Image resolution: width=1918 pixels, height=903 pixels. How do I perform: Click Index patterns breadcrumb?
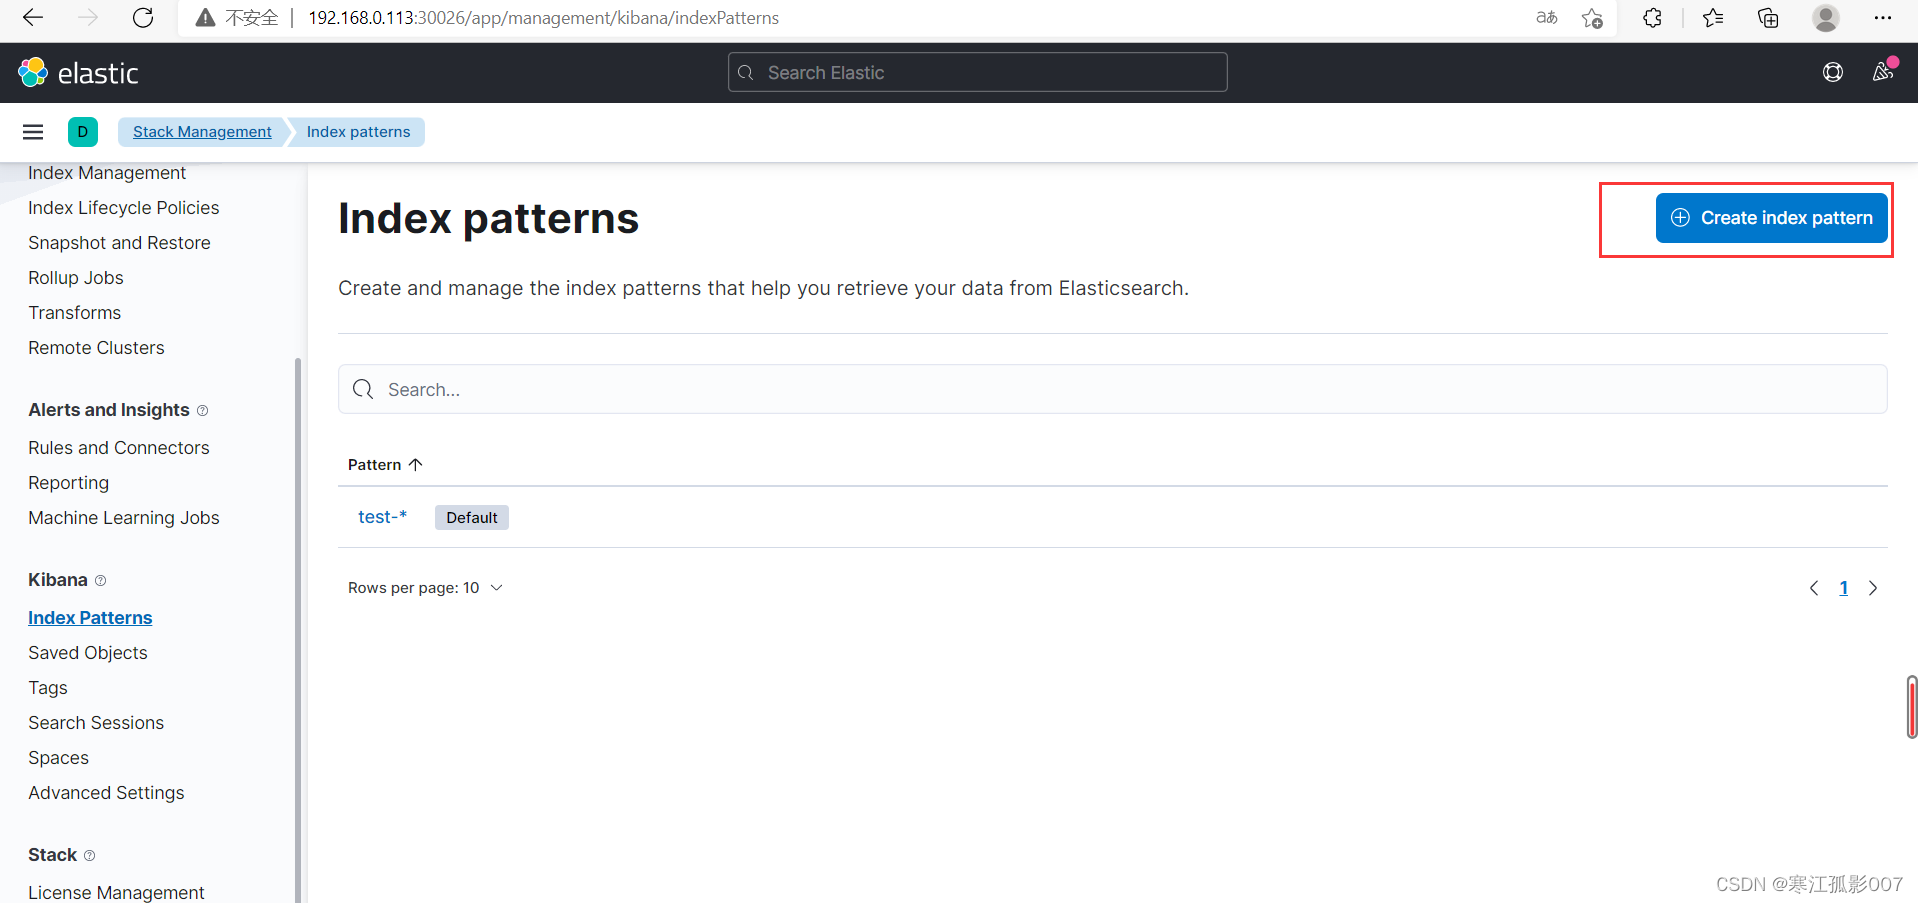(x=358, y=132)
